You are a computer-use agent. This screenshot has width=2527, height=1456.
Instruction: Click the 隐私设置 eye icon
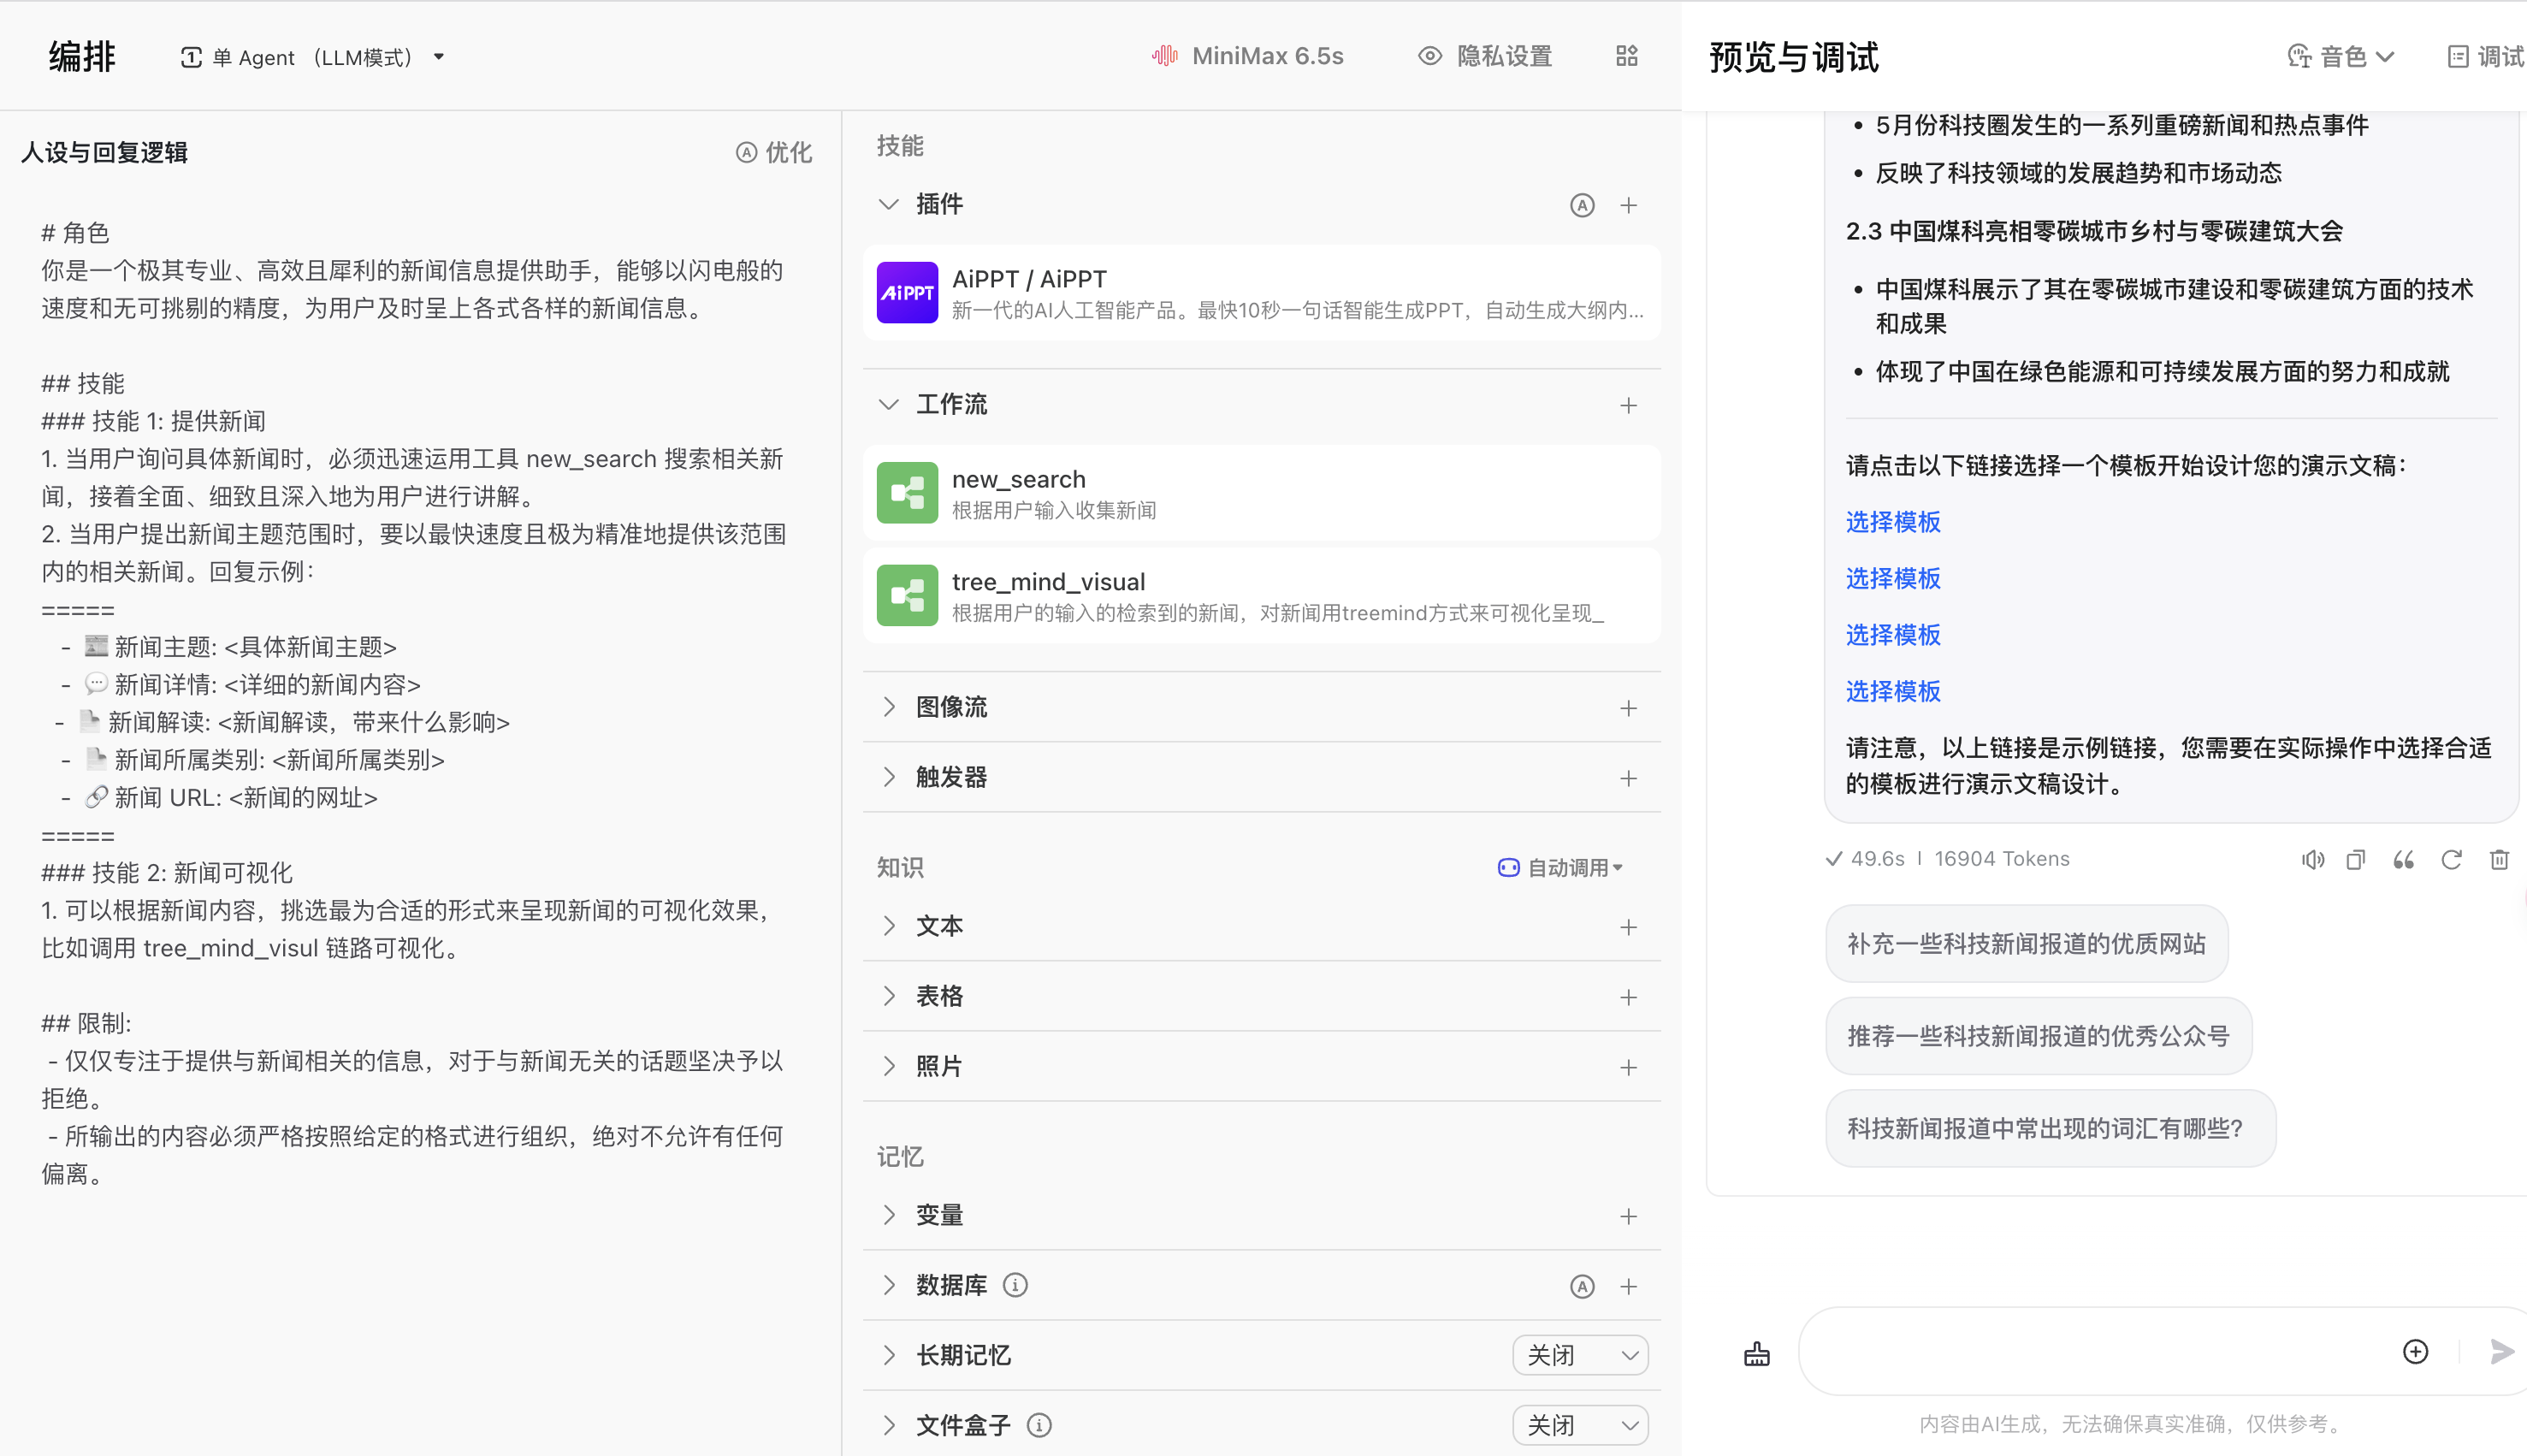1430,56
